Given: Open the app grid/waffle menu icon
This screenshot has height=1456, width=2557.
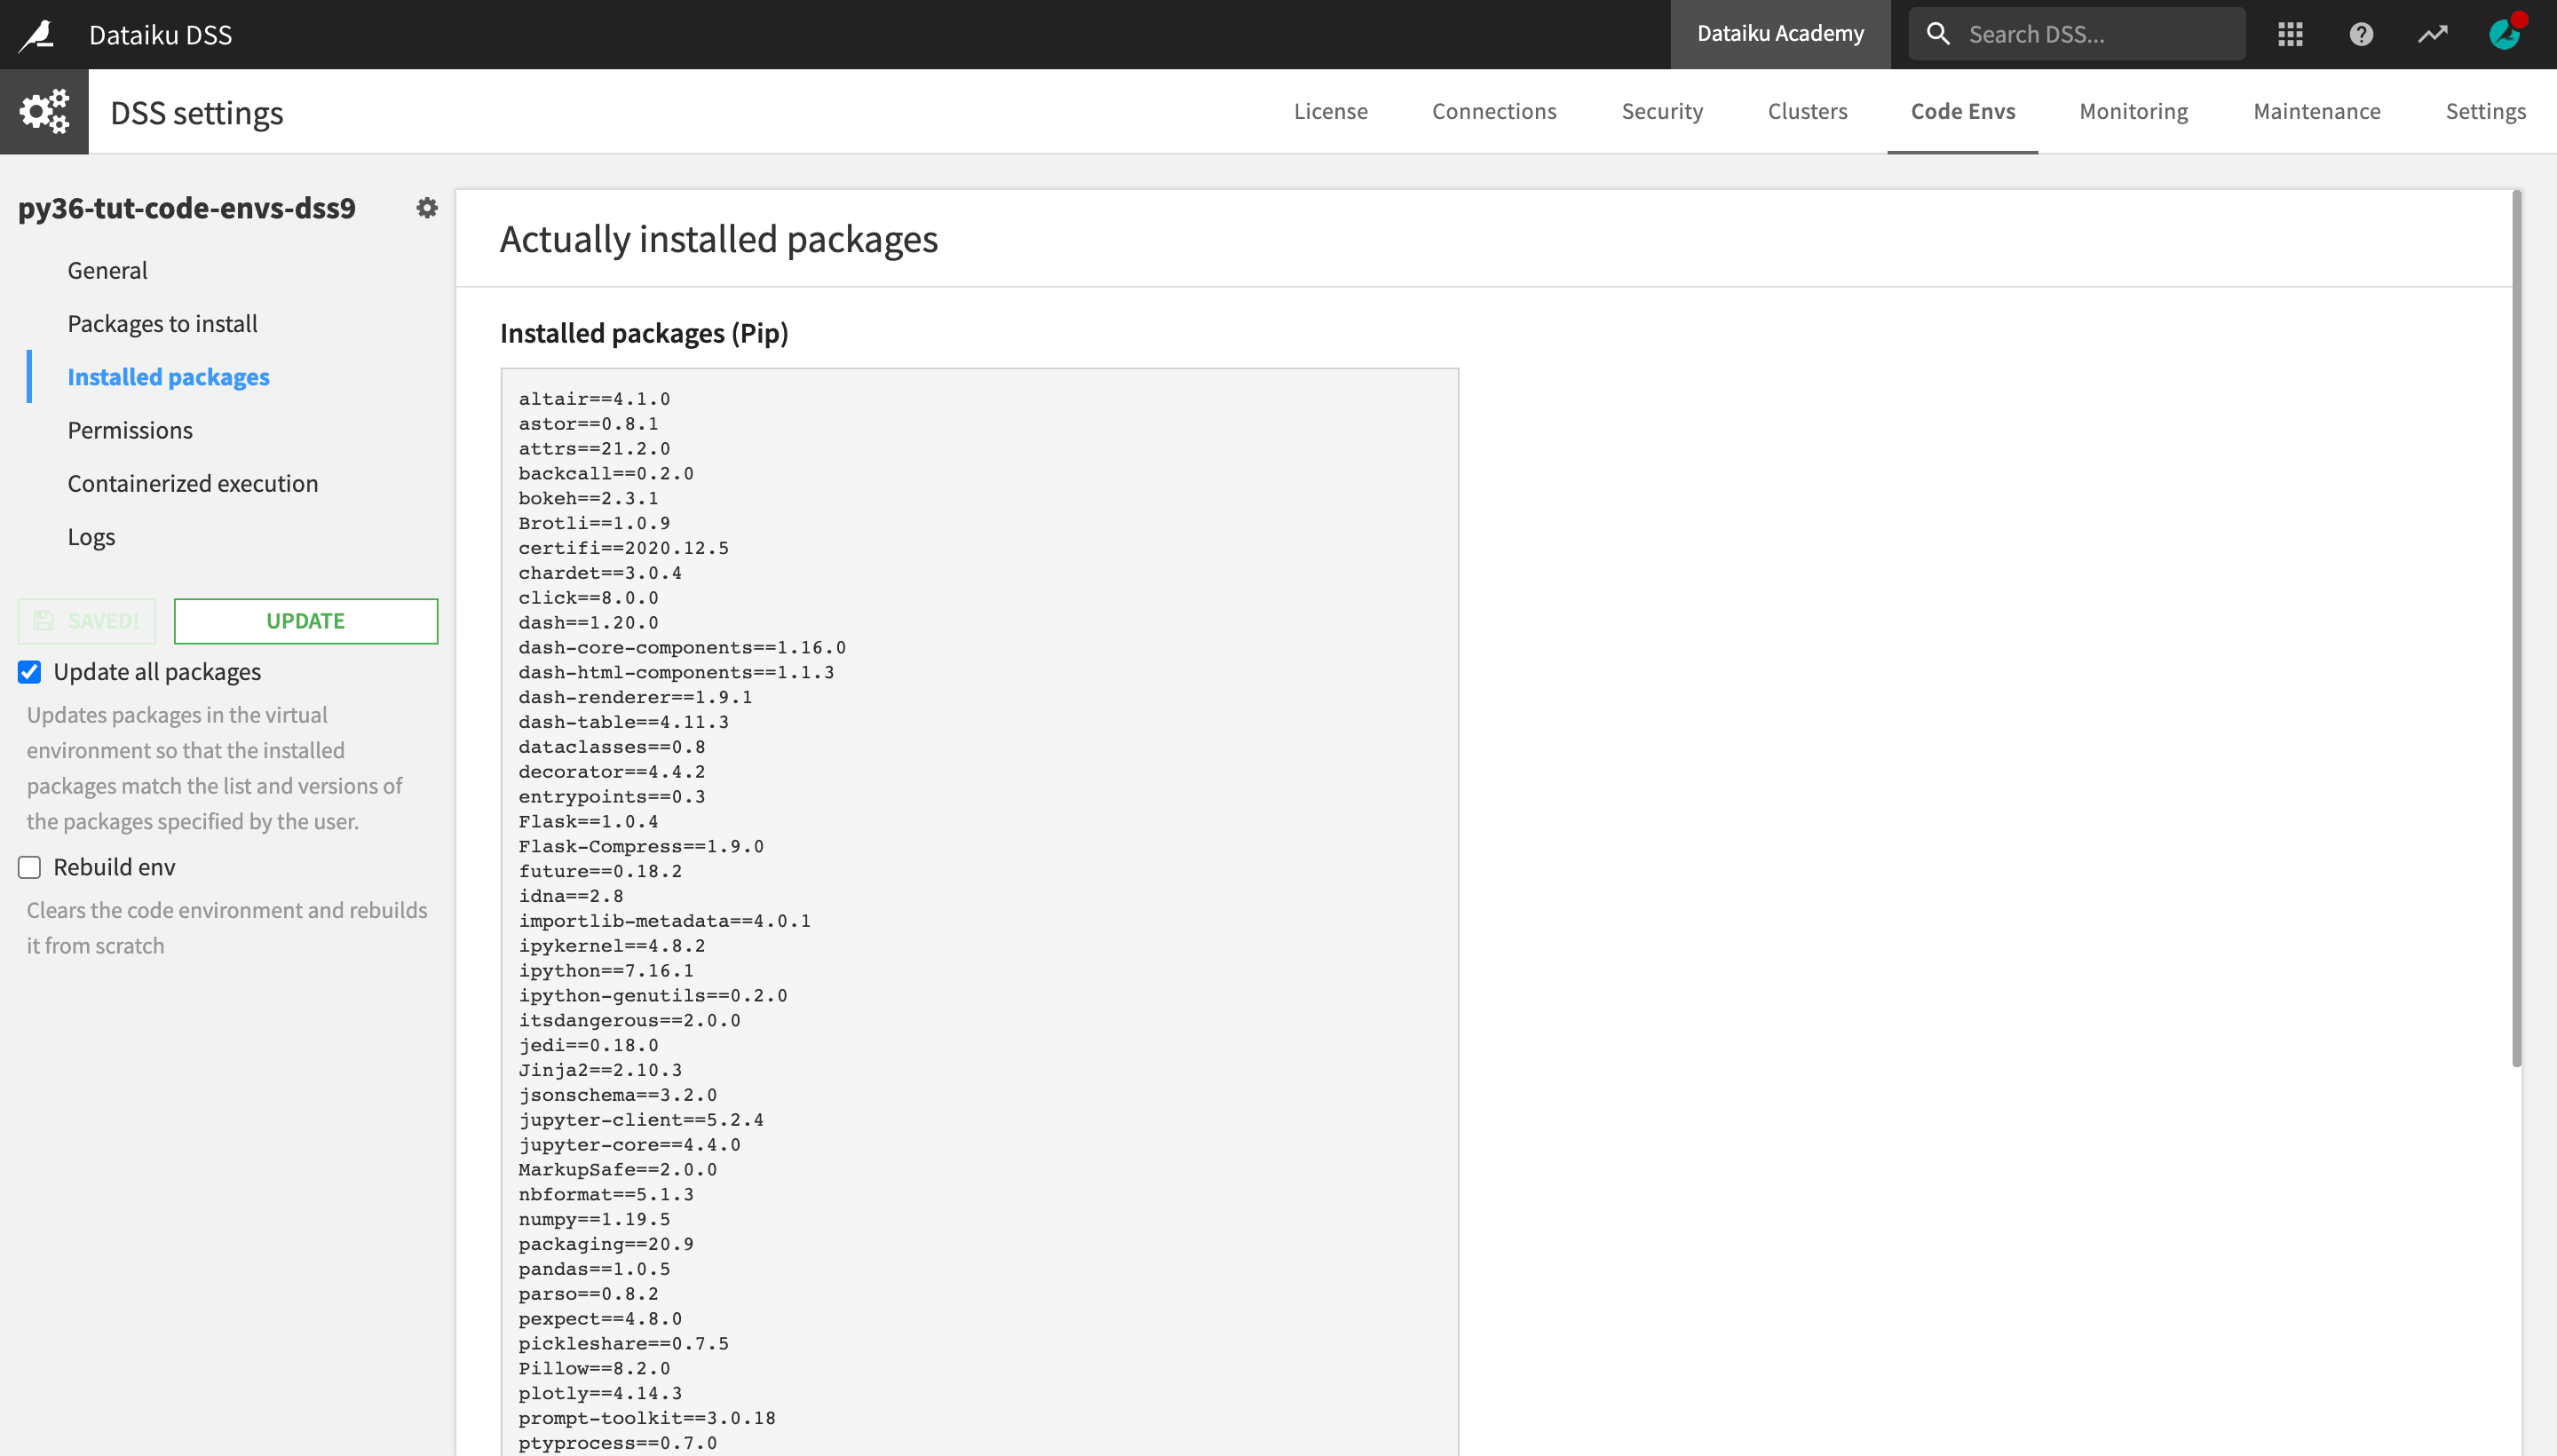Looking at the screenshot, I should [x=2290, y=34].
